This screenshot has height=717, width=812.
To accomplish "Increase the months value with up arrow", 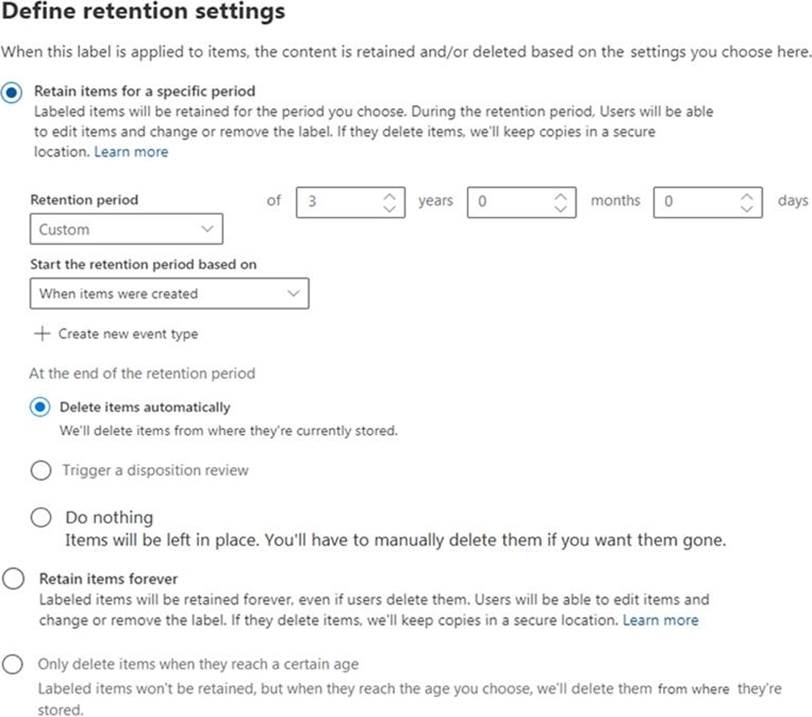I will pos(561,196).
